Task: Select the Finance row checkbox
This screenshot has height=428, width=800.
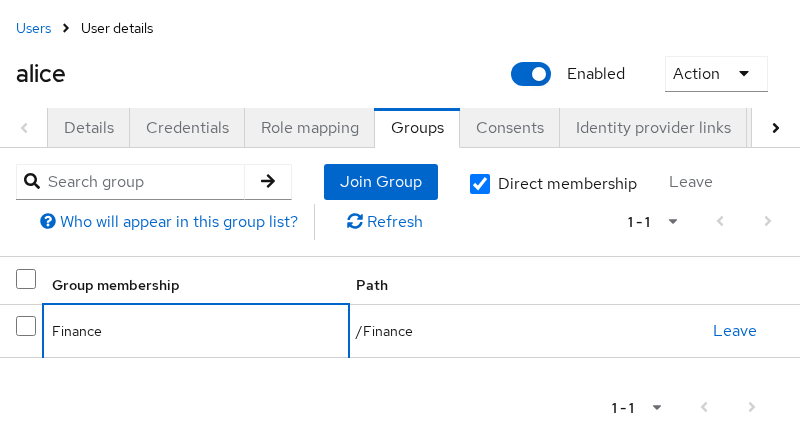Action: pos(26,326)
